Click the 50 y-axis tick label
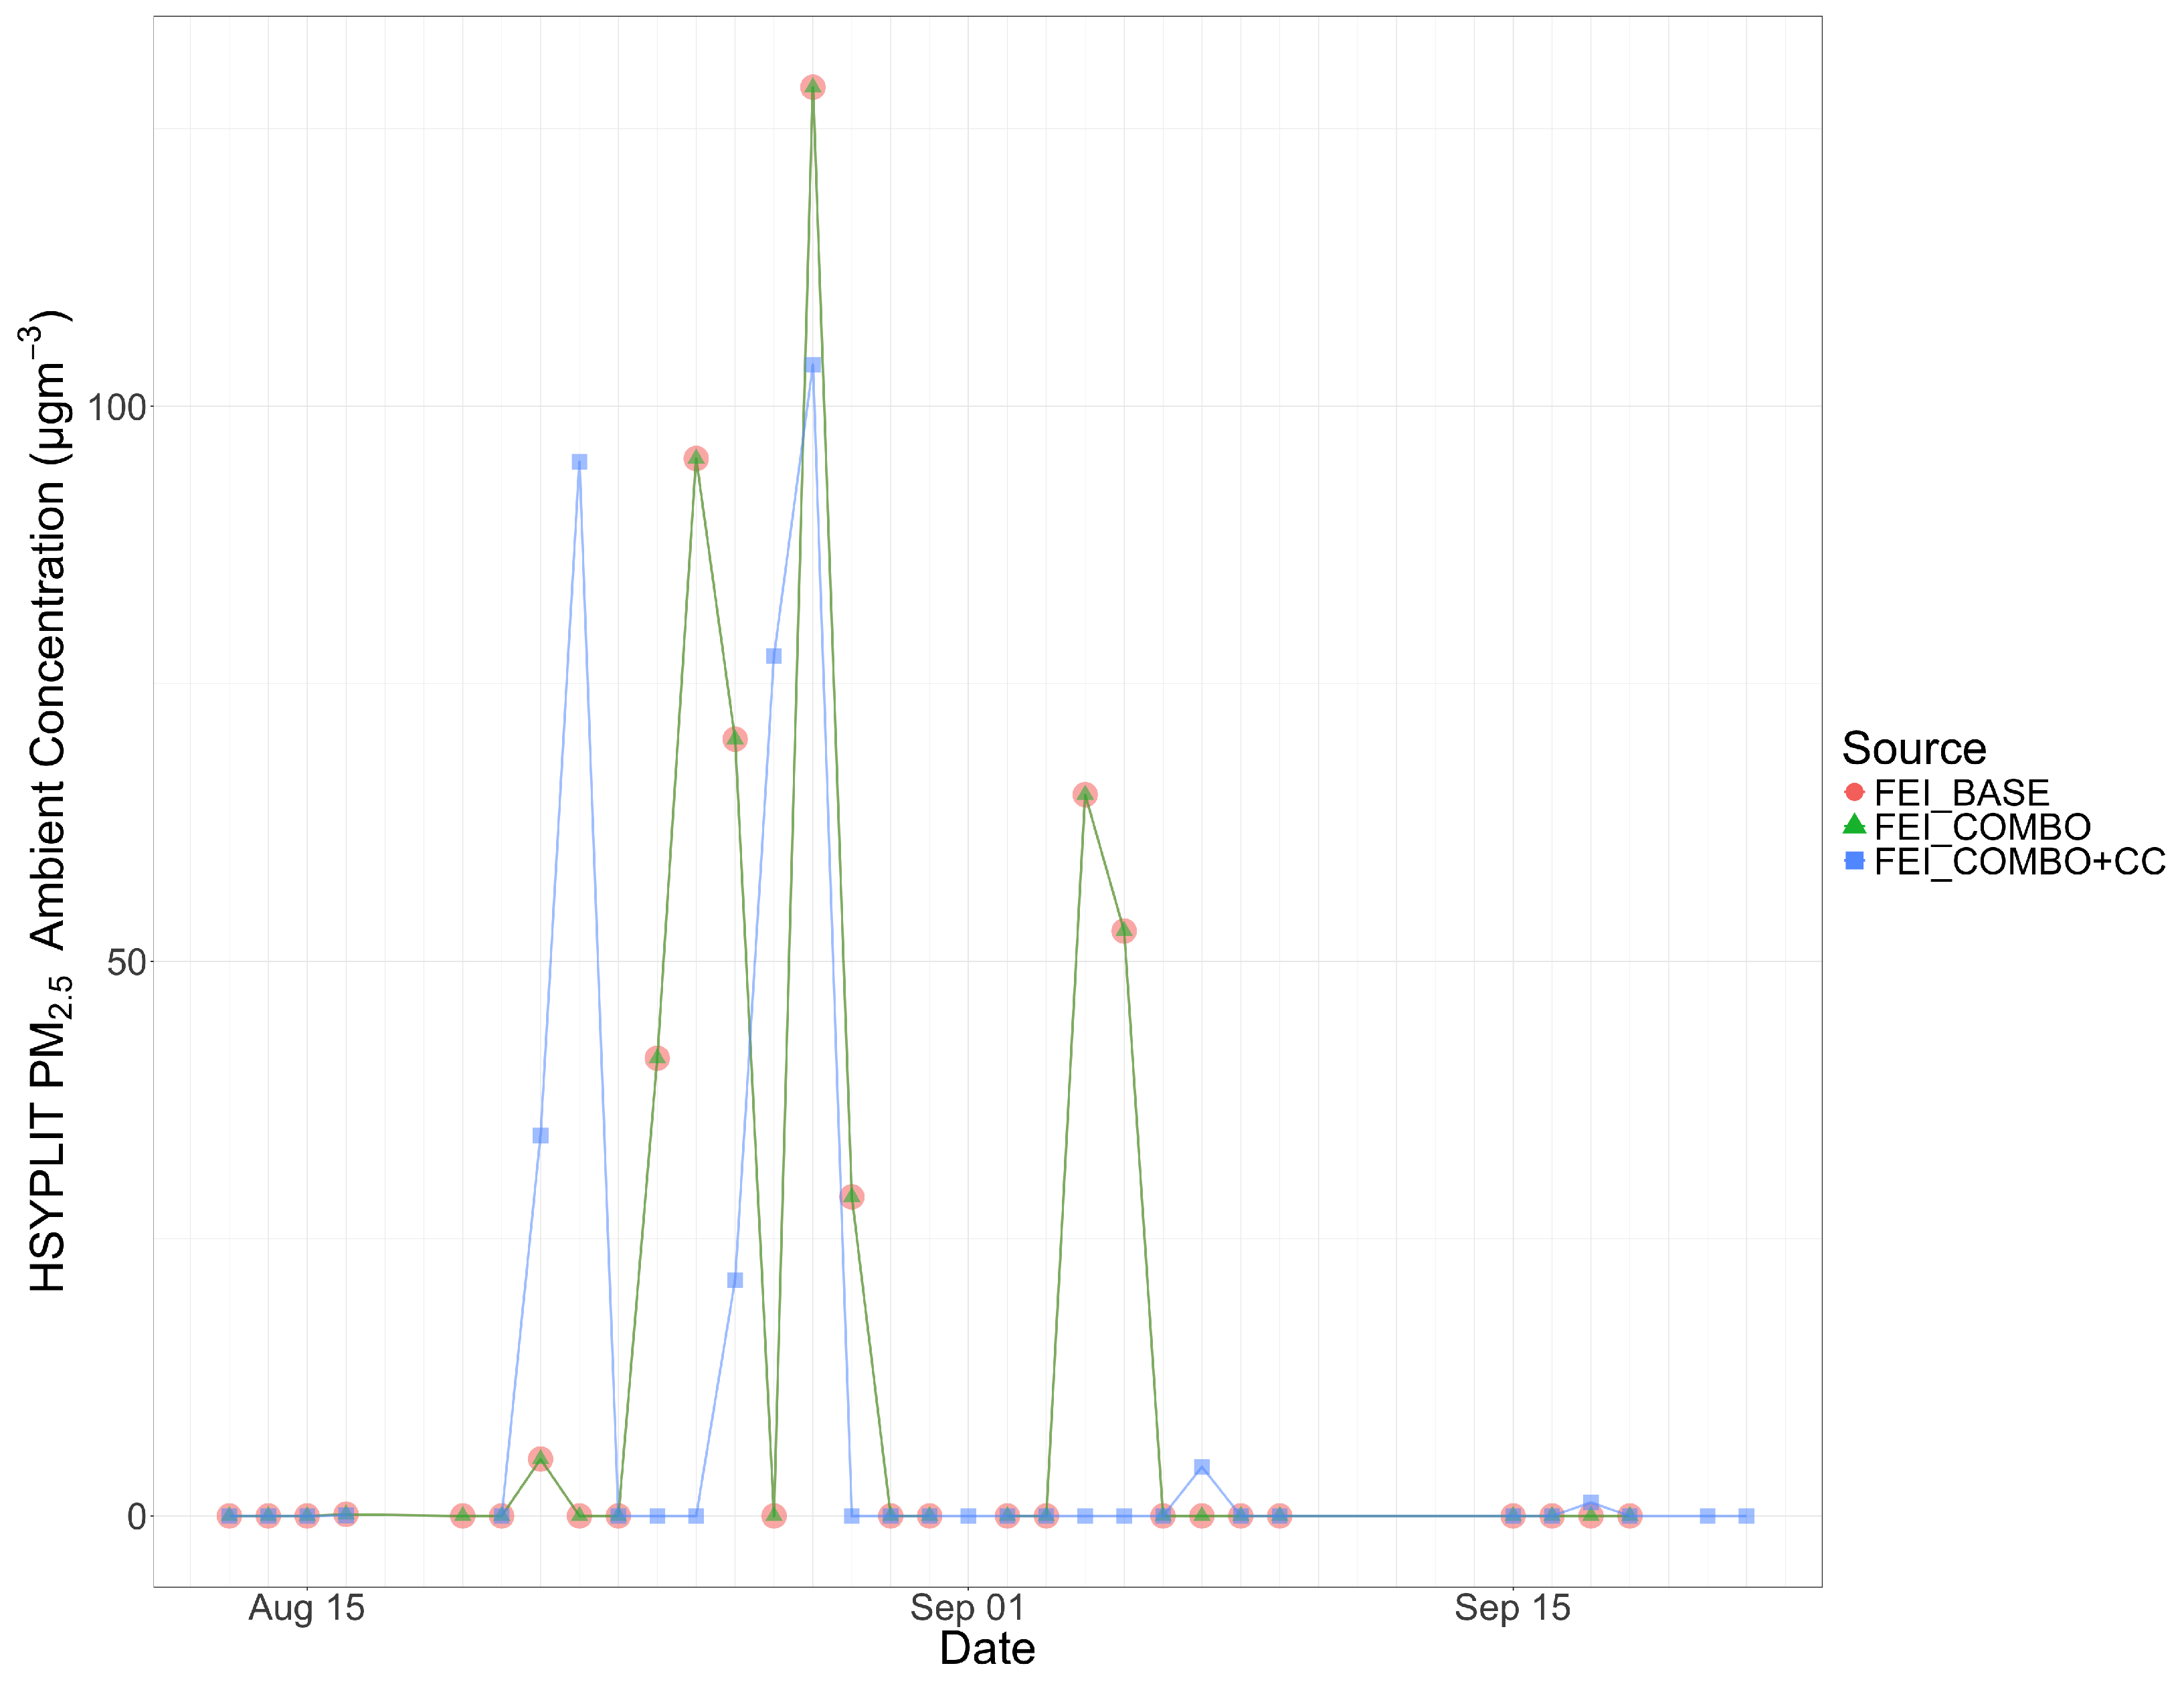 tap(127, 963)
